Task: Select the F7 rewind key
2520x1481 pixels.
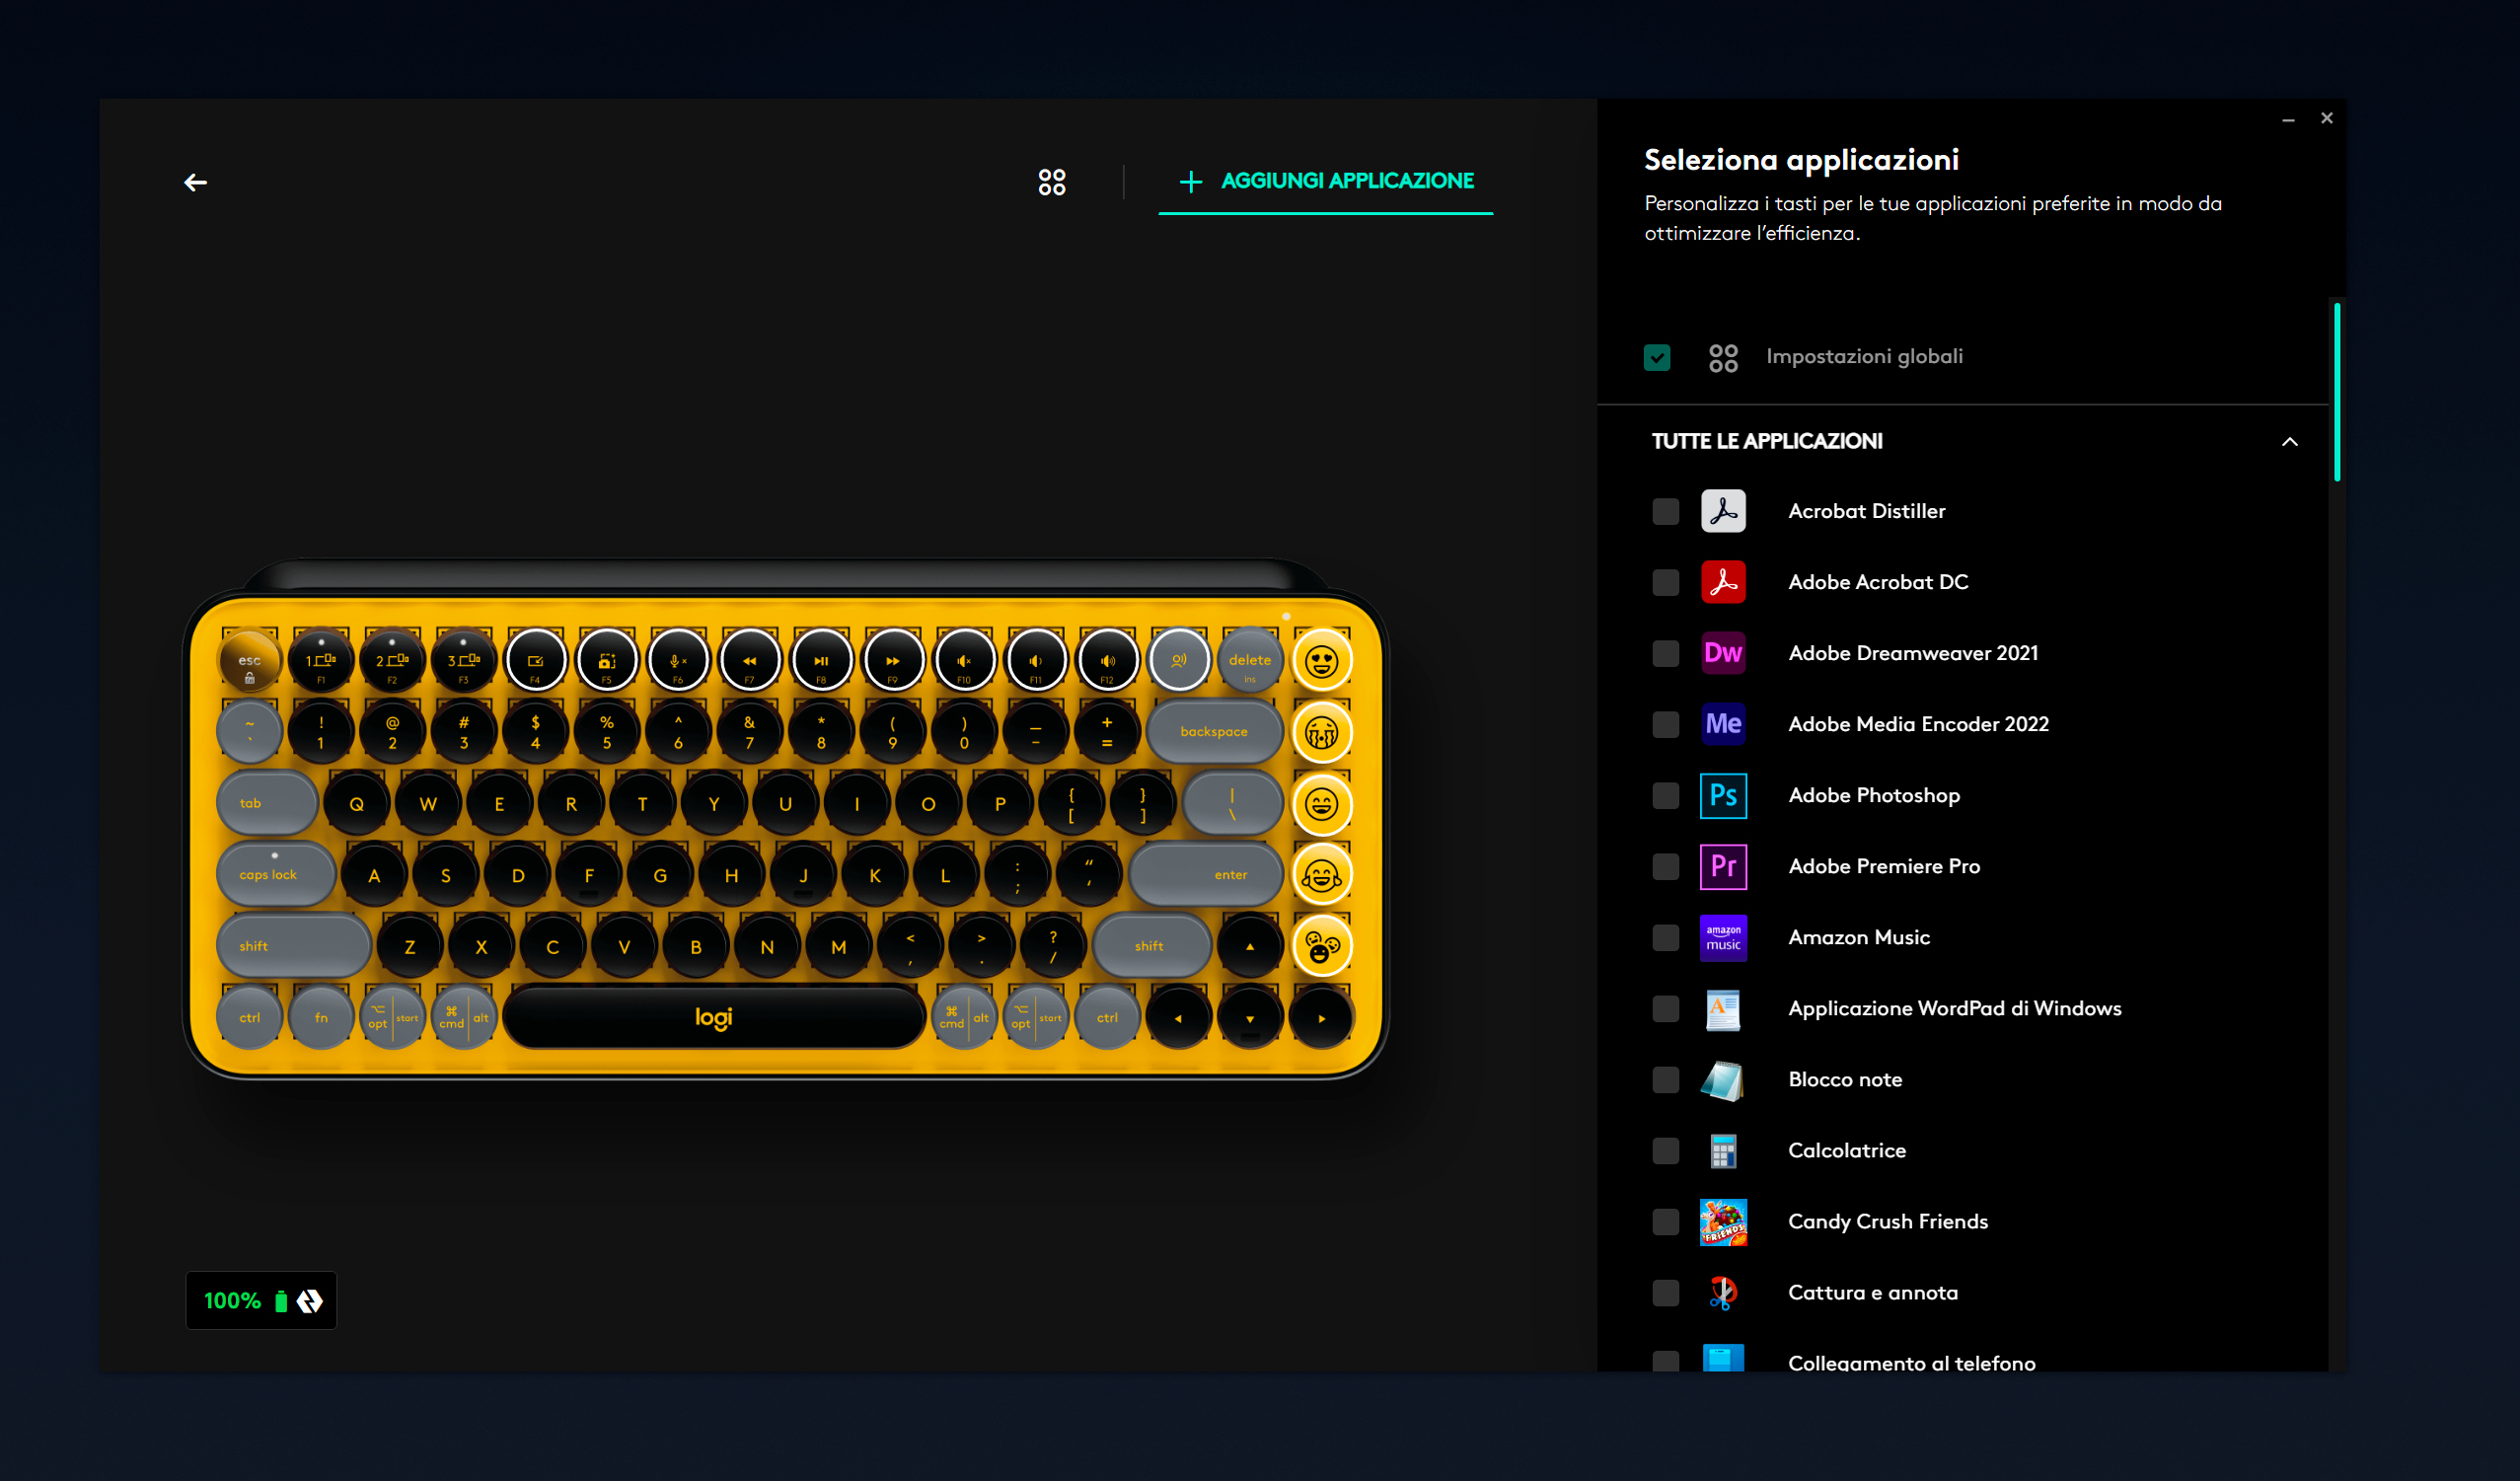Action: [x=750, y=660]
